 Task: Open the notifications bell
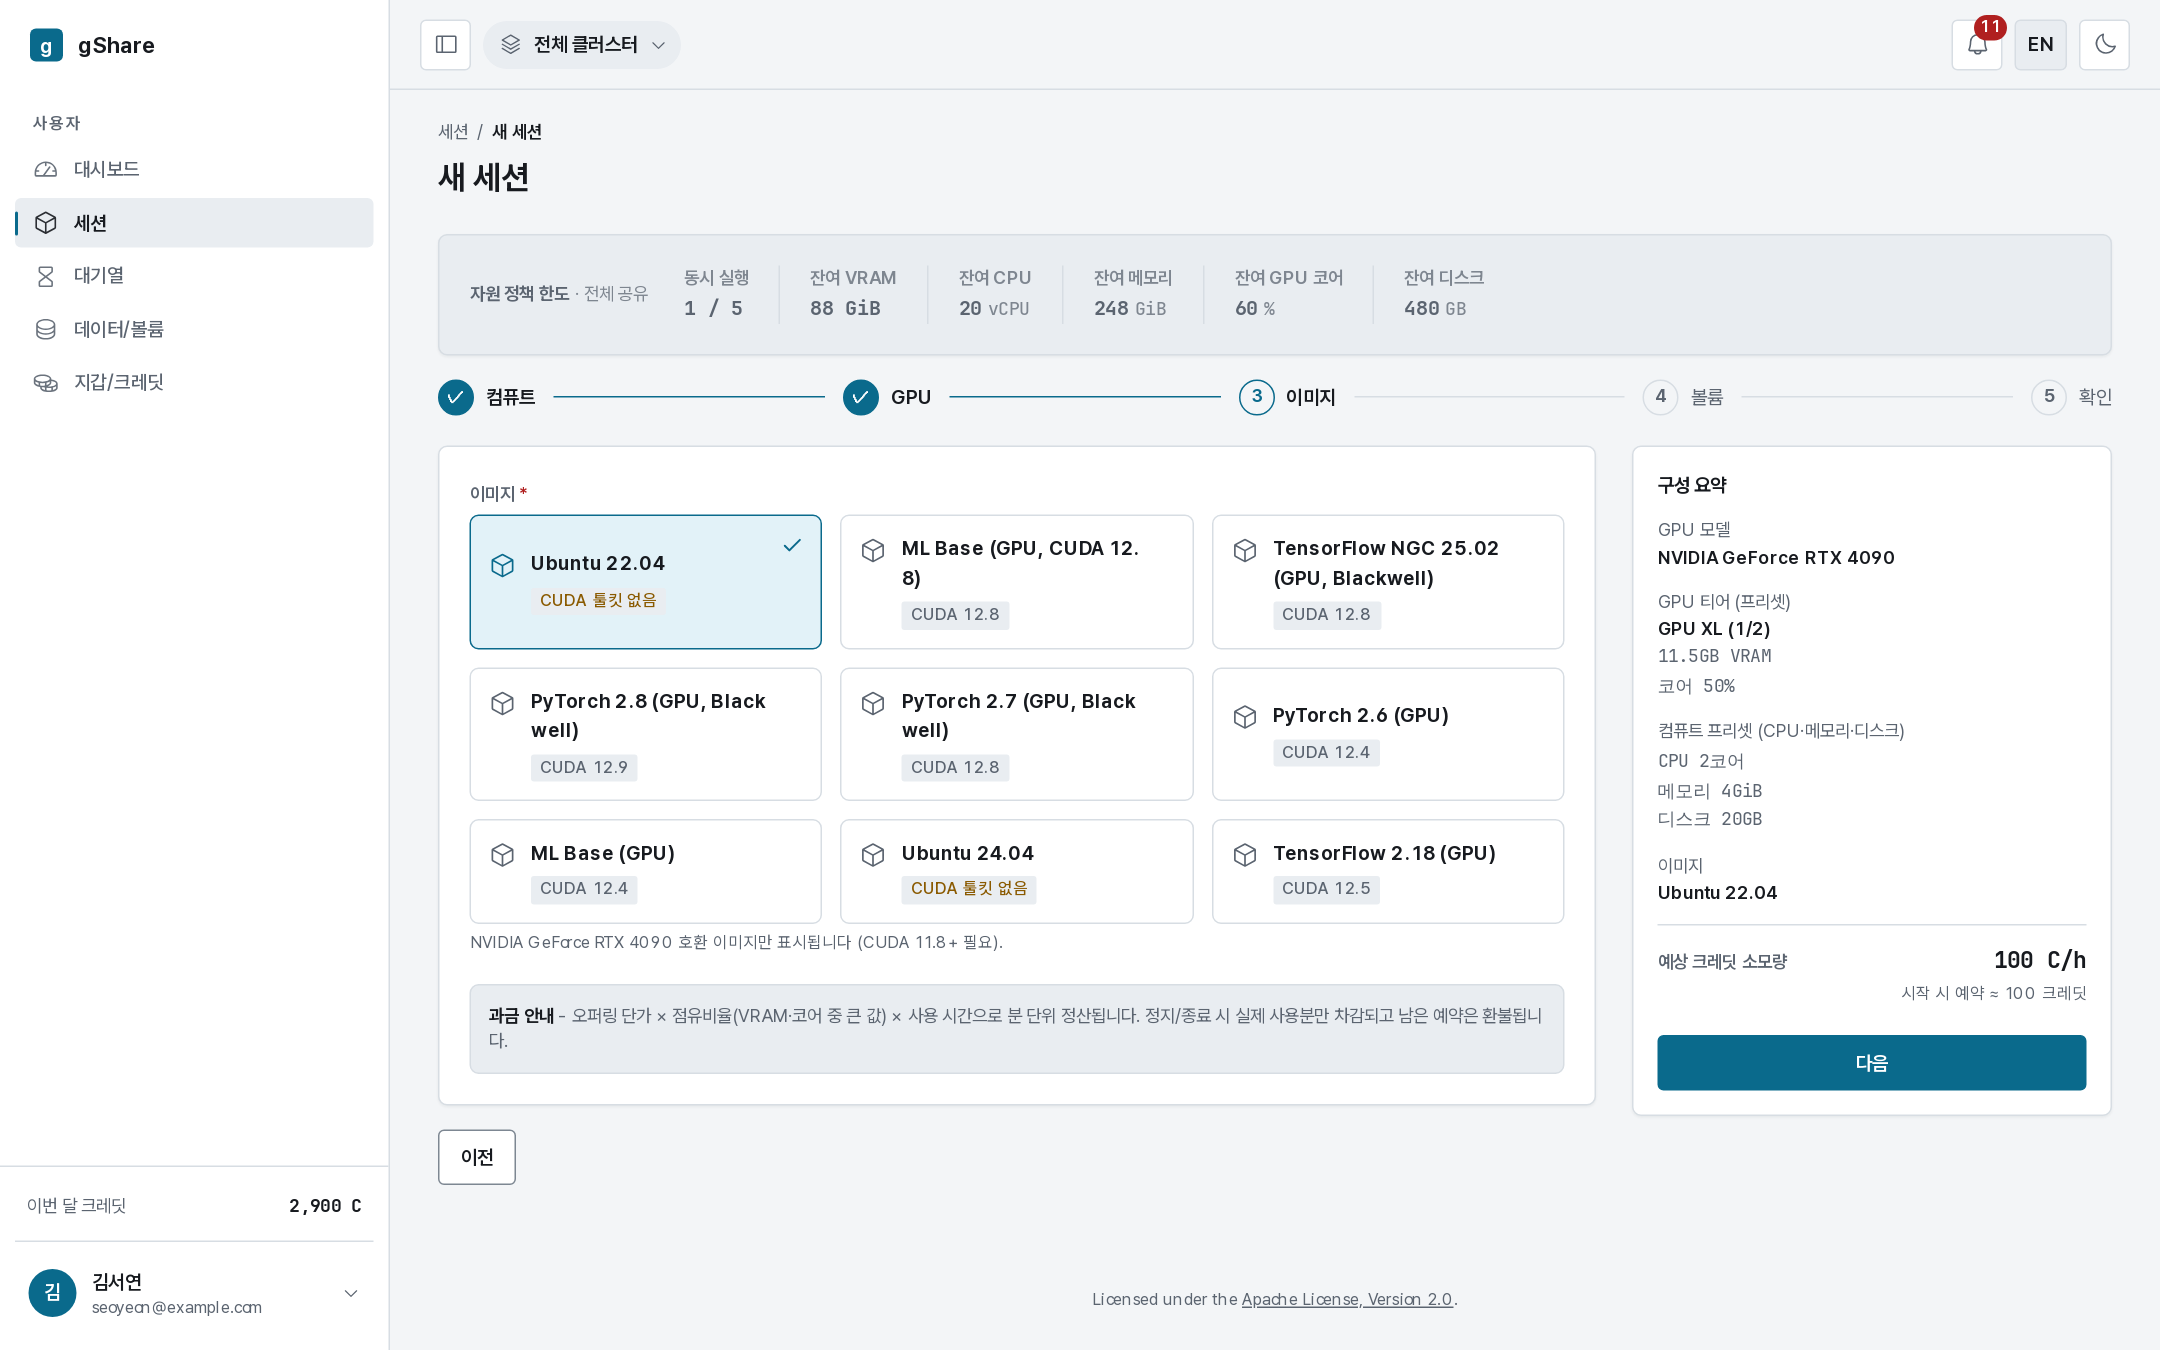[1977, 45]
